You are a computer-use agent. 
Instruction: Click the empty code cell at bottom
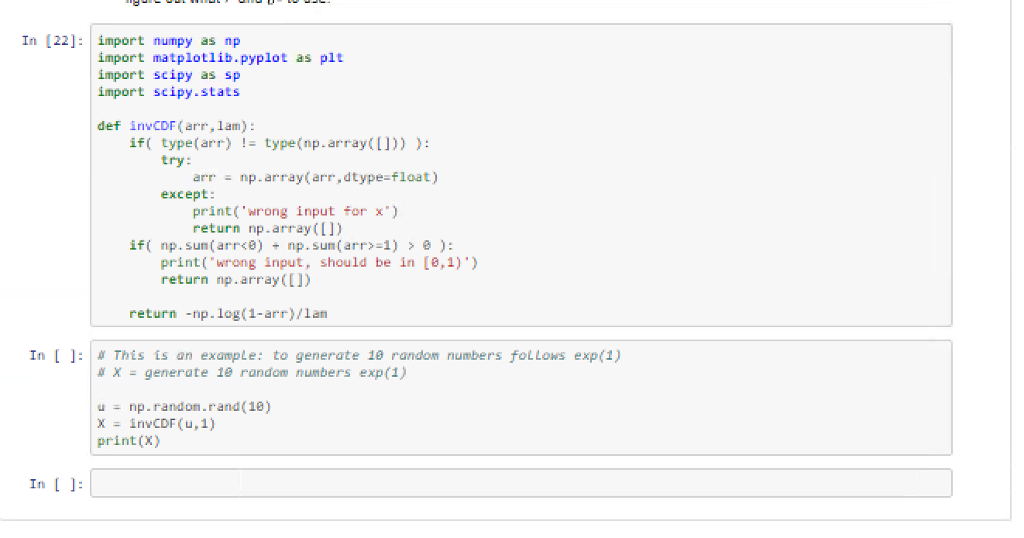click(x=520, y=483)
